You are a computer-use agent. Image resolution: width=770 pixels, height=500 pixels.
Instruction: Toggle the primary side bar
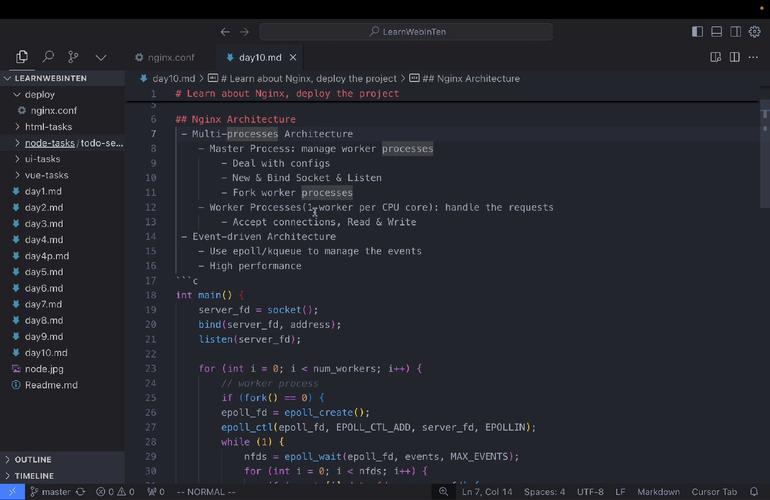point(697,32)
